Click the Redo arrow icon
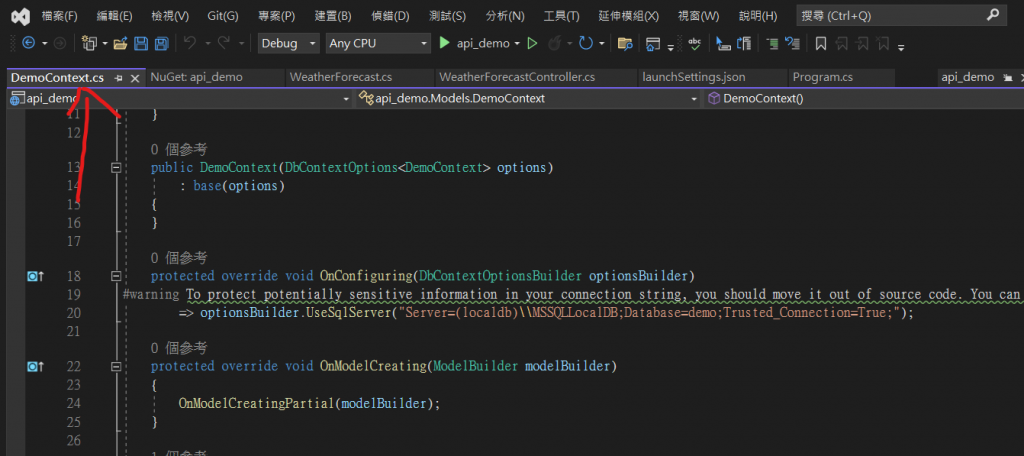The image size is (1024, 456). tap(223, 43)
